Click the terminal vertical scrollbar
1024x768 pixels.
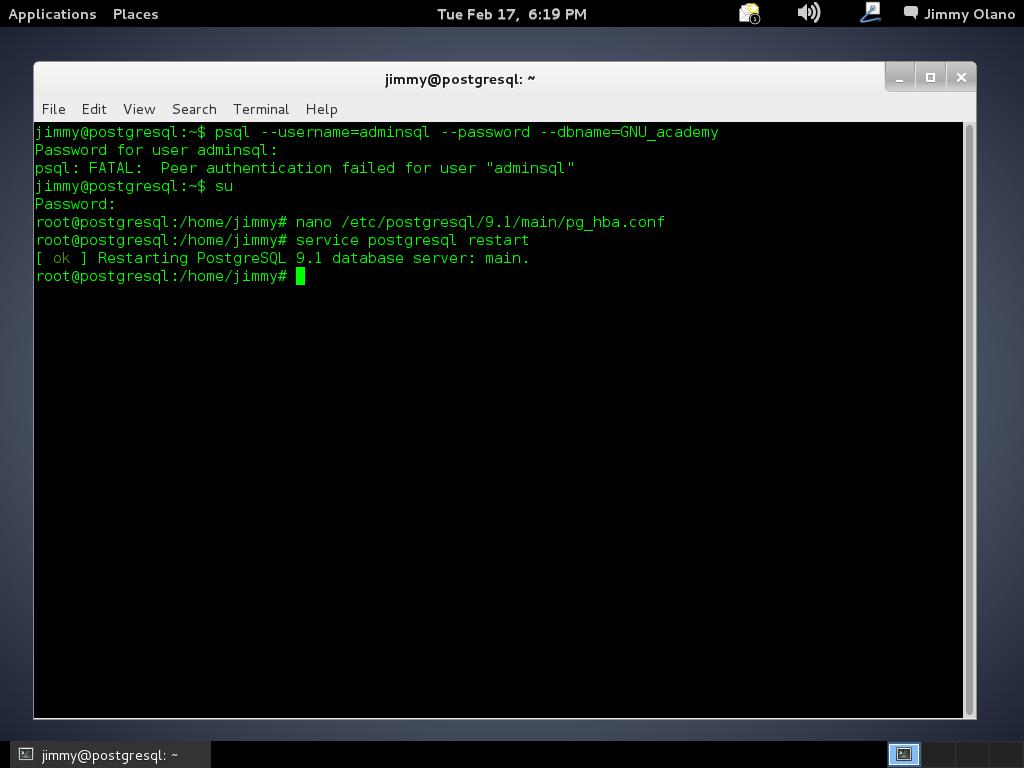click(969, 418)
